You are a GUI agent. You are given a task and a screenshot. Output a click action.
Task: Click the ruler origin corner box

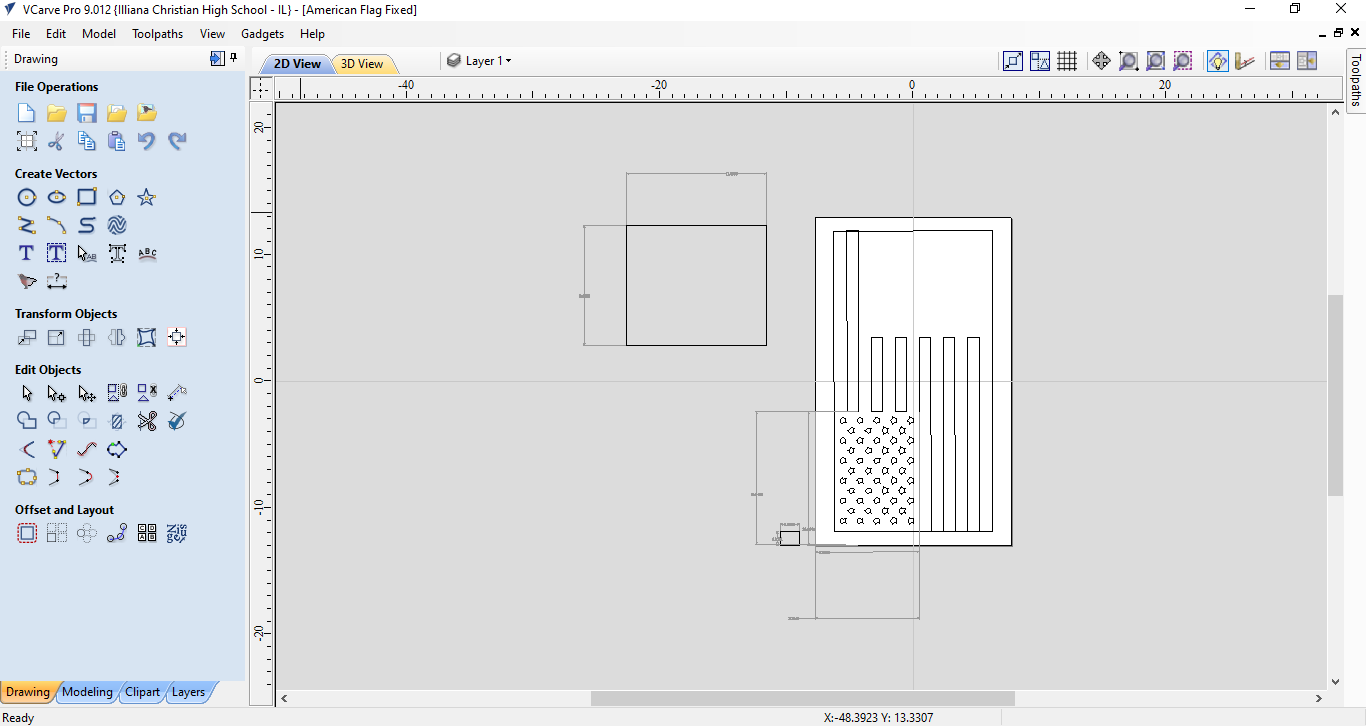pyautogui.click(x=261, y=89)
